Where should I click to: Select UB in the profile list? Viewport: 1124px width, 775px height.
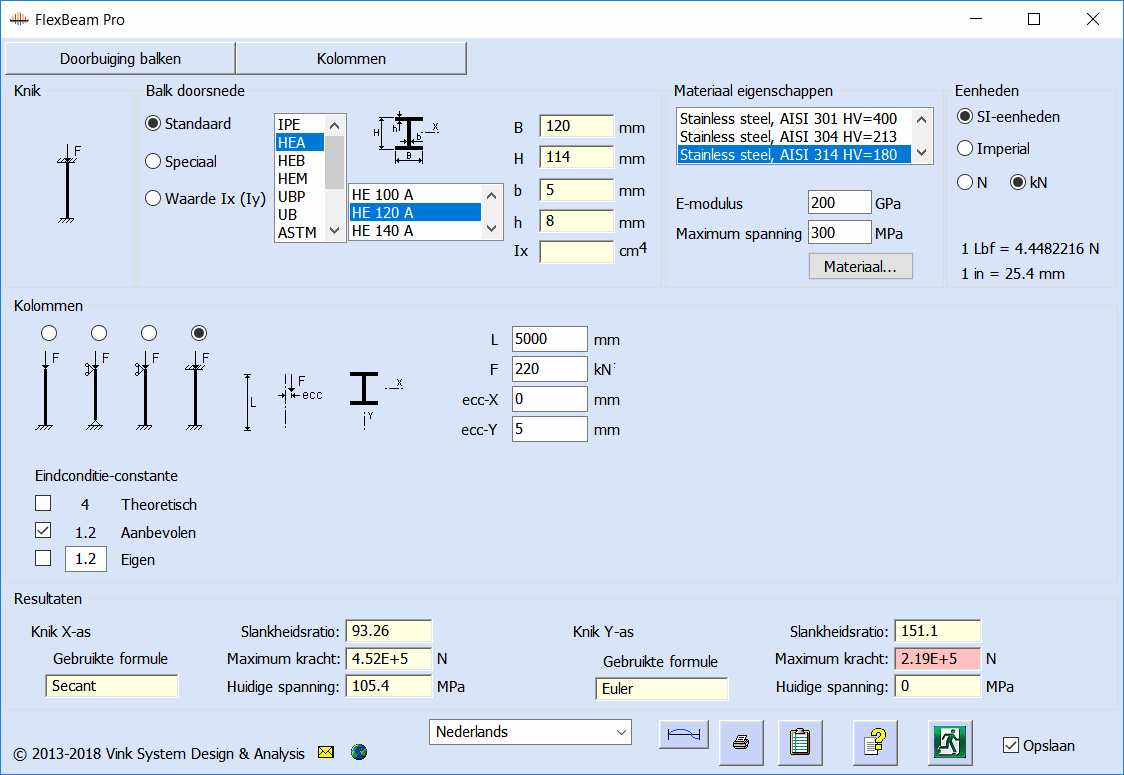pos(300,214)
